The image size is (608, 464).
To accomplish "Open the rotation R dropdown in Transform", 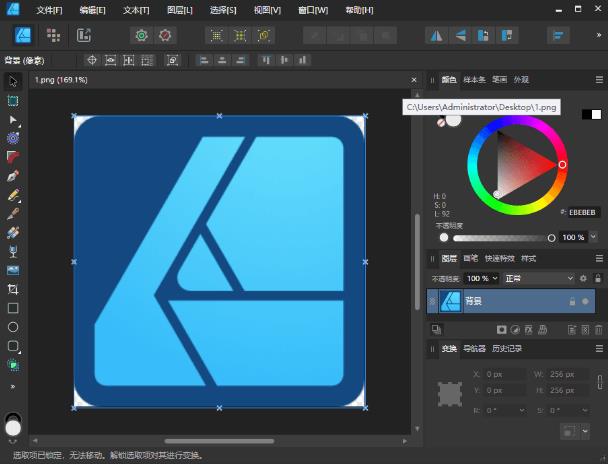I will pyautogui.click(x=522, y=410).
